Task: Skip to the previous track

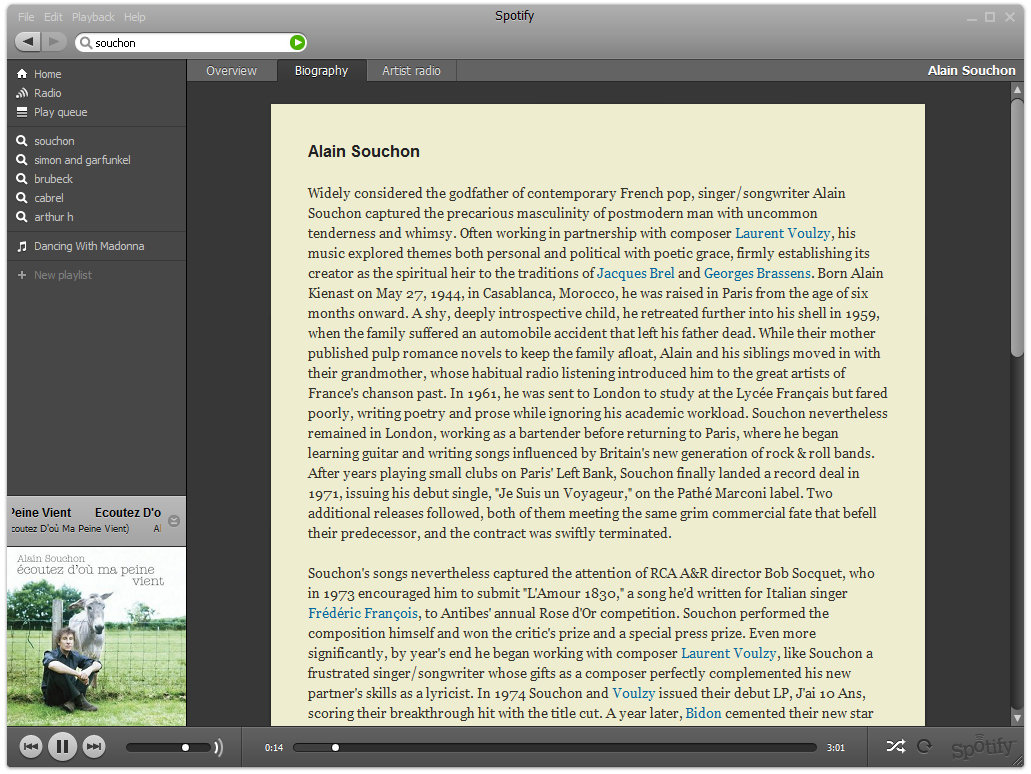Action: click(x=31, y=746)
